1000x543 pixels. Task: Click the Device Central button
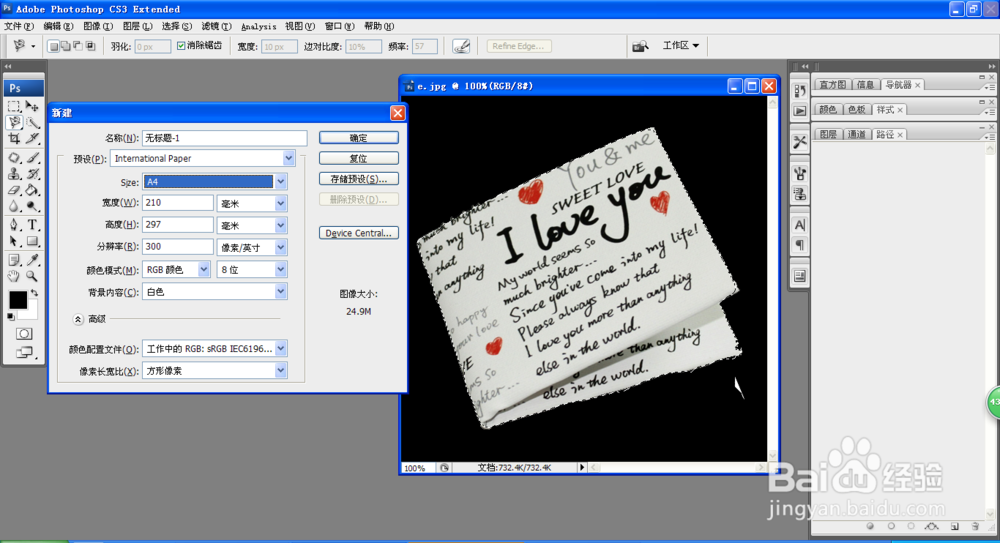tap(358, 233)
